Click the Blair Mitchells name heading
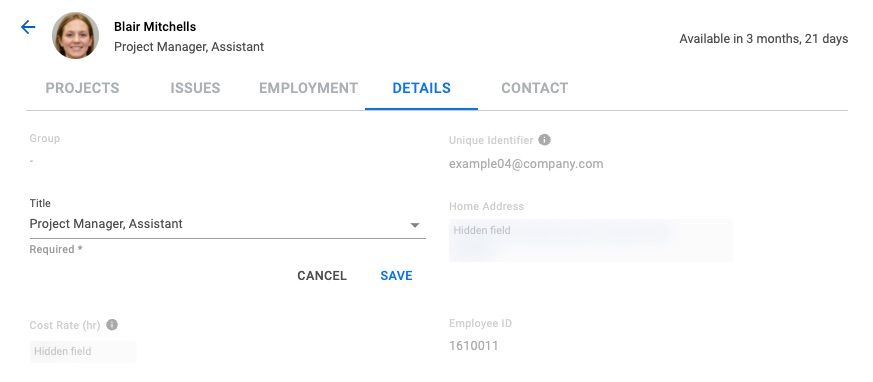Viewport: 873px width, 382px height. click(x=155, y=26)
